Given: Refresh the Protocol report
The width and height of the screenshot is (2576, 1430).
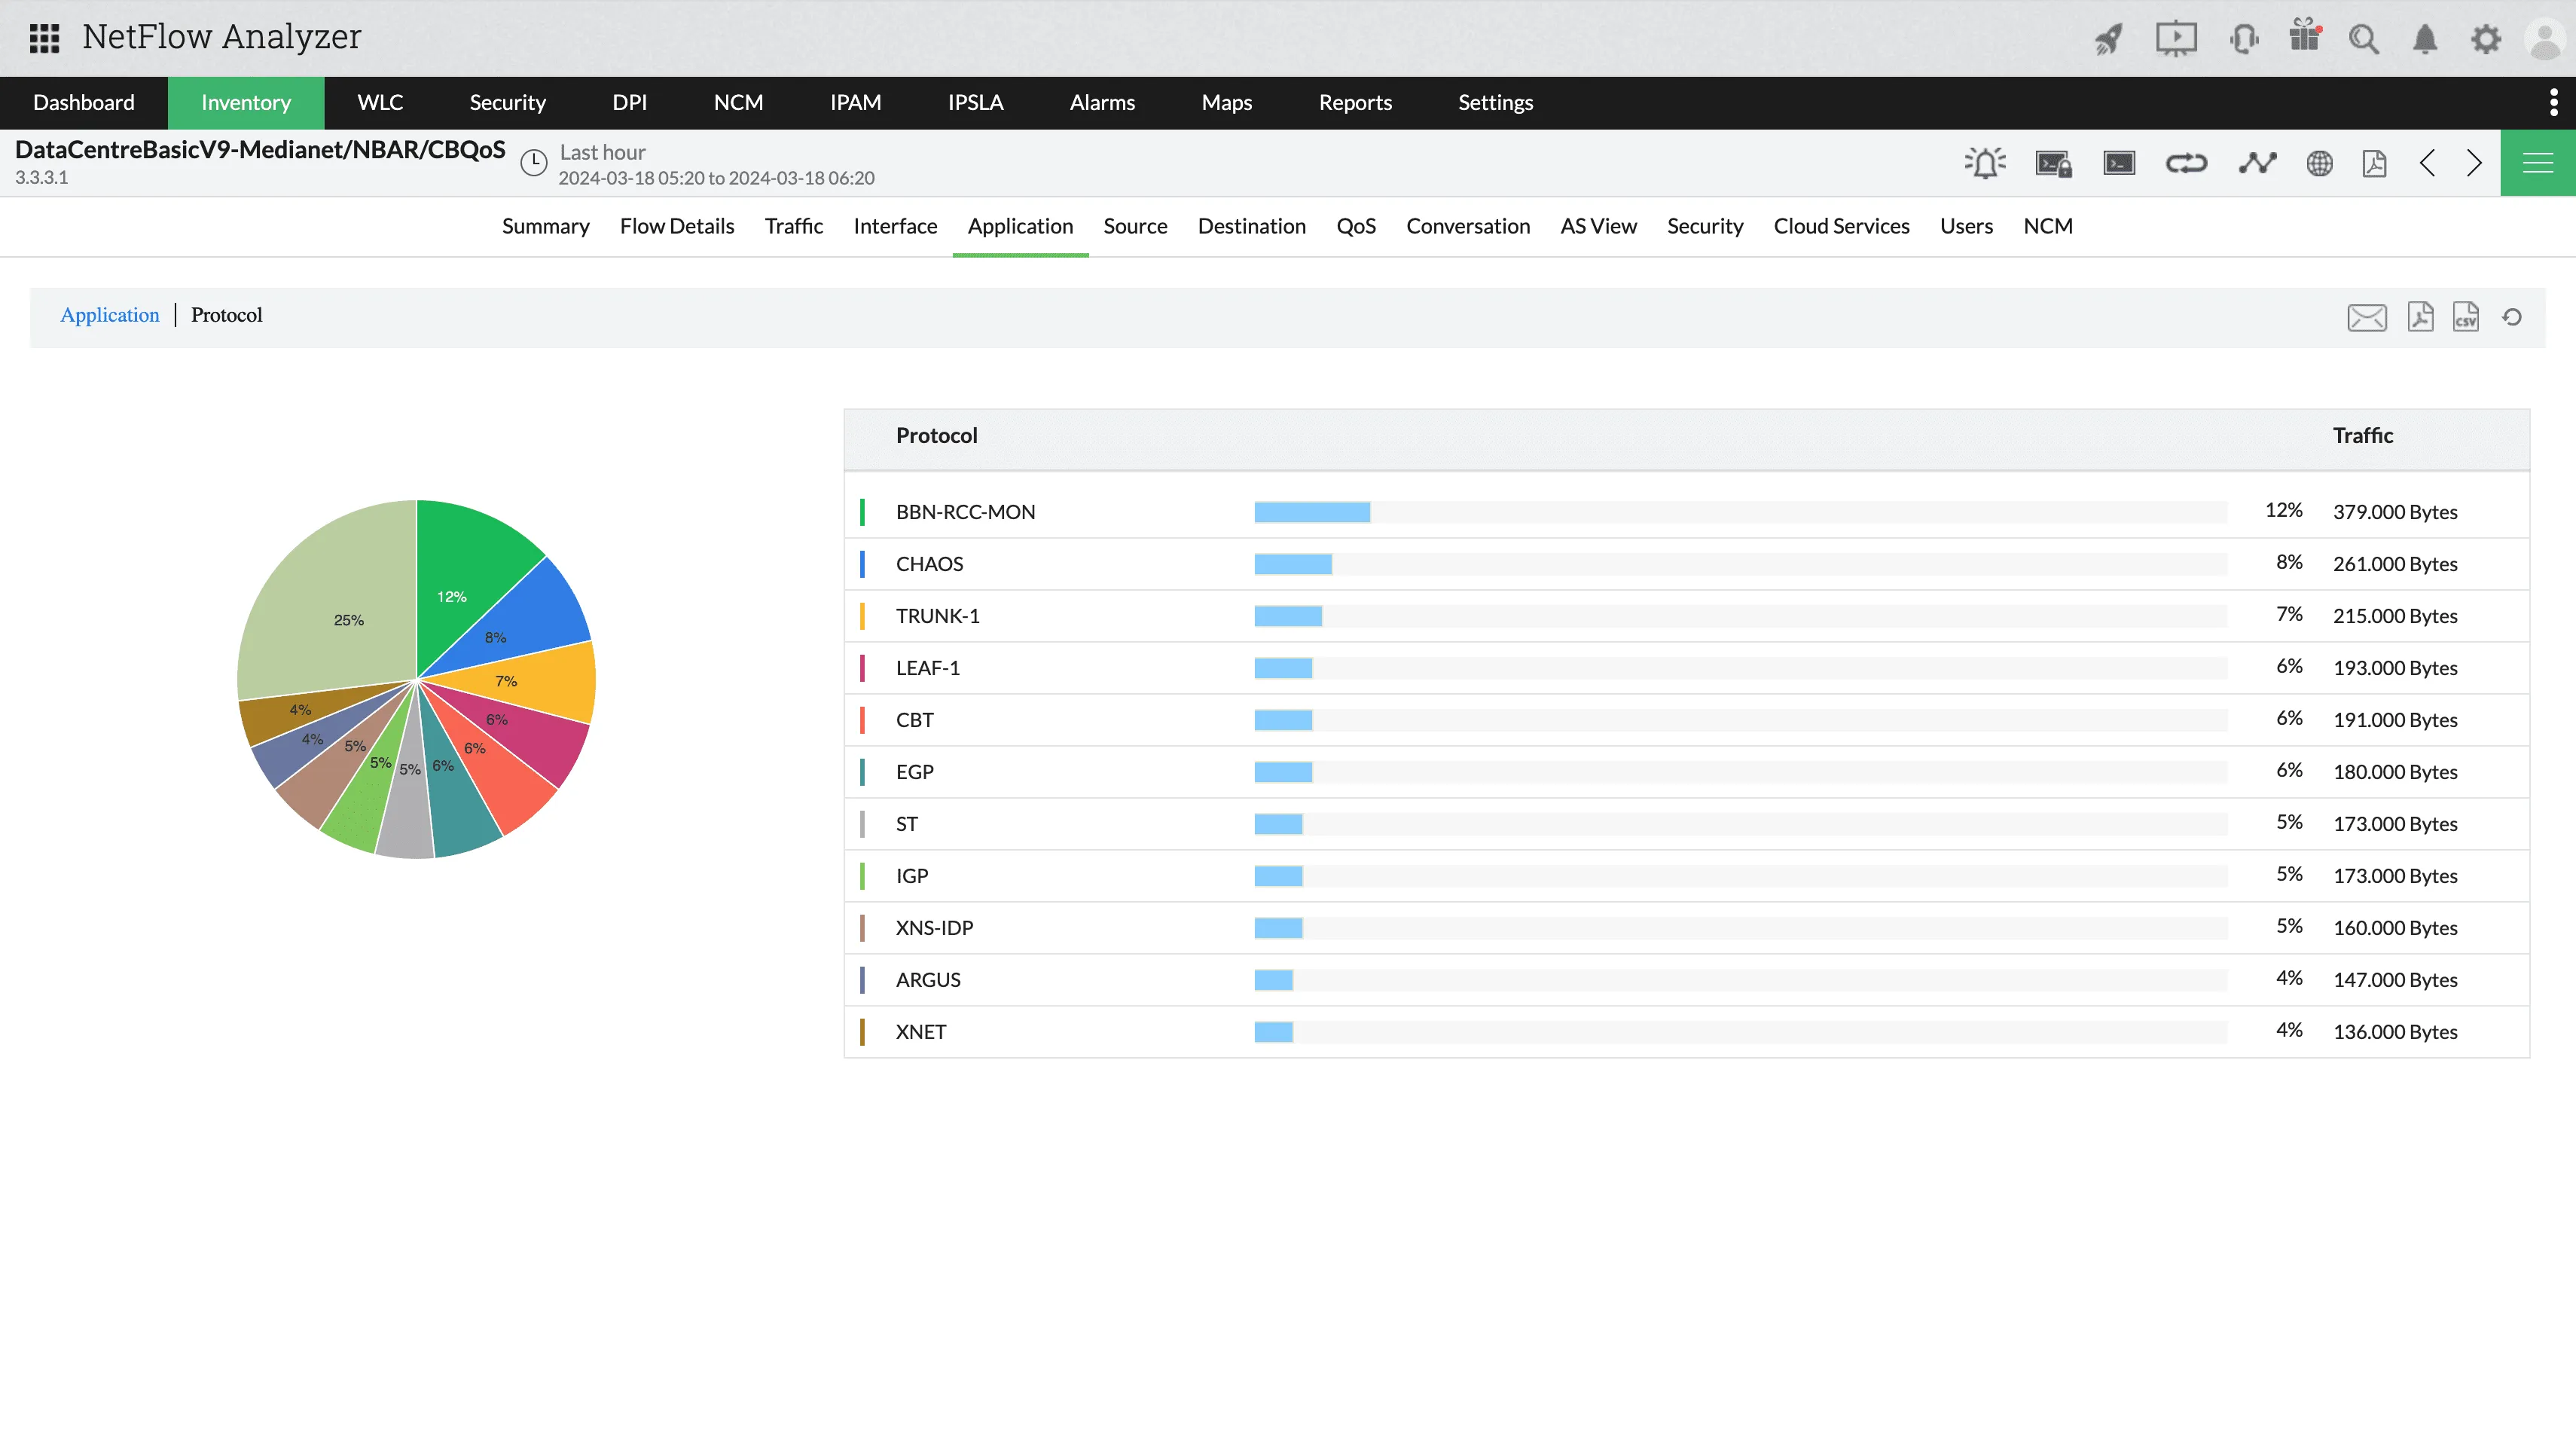Looking at the screenshot, I should (x=2513, y=317).
